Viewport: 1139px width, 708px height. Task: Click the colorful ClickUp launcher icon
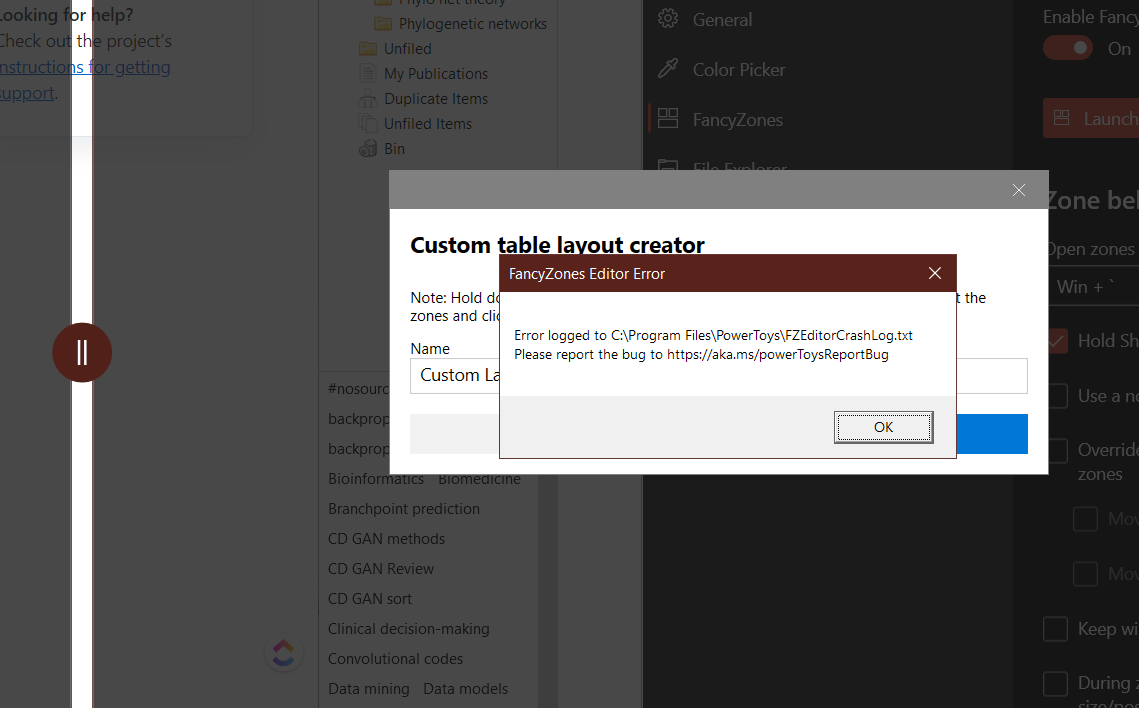pyautogui.click(x=283, y=652)
